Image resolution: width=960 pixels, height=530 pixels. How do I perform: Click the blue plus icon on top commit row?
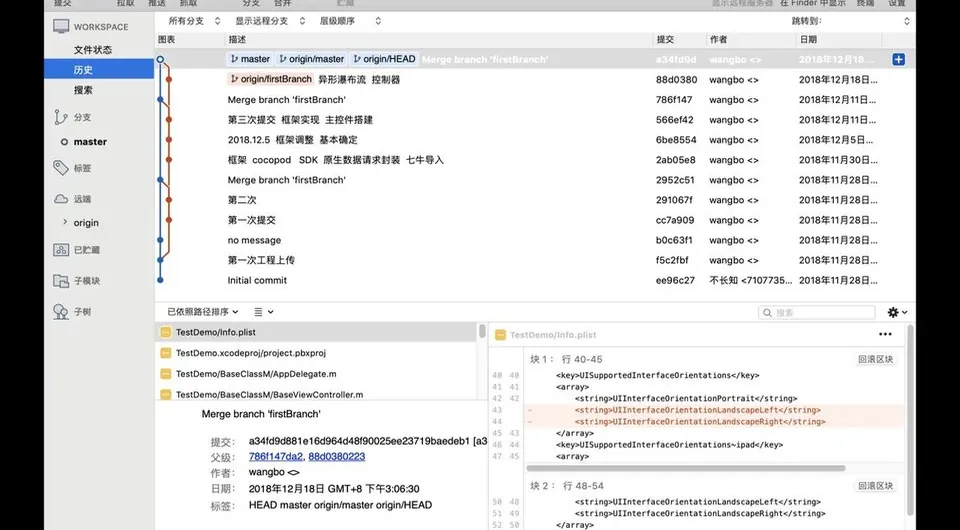[x=898, y=59]
